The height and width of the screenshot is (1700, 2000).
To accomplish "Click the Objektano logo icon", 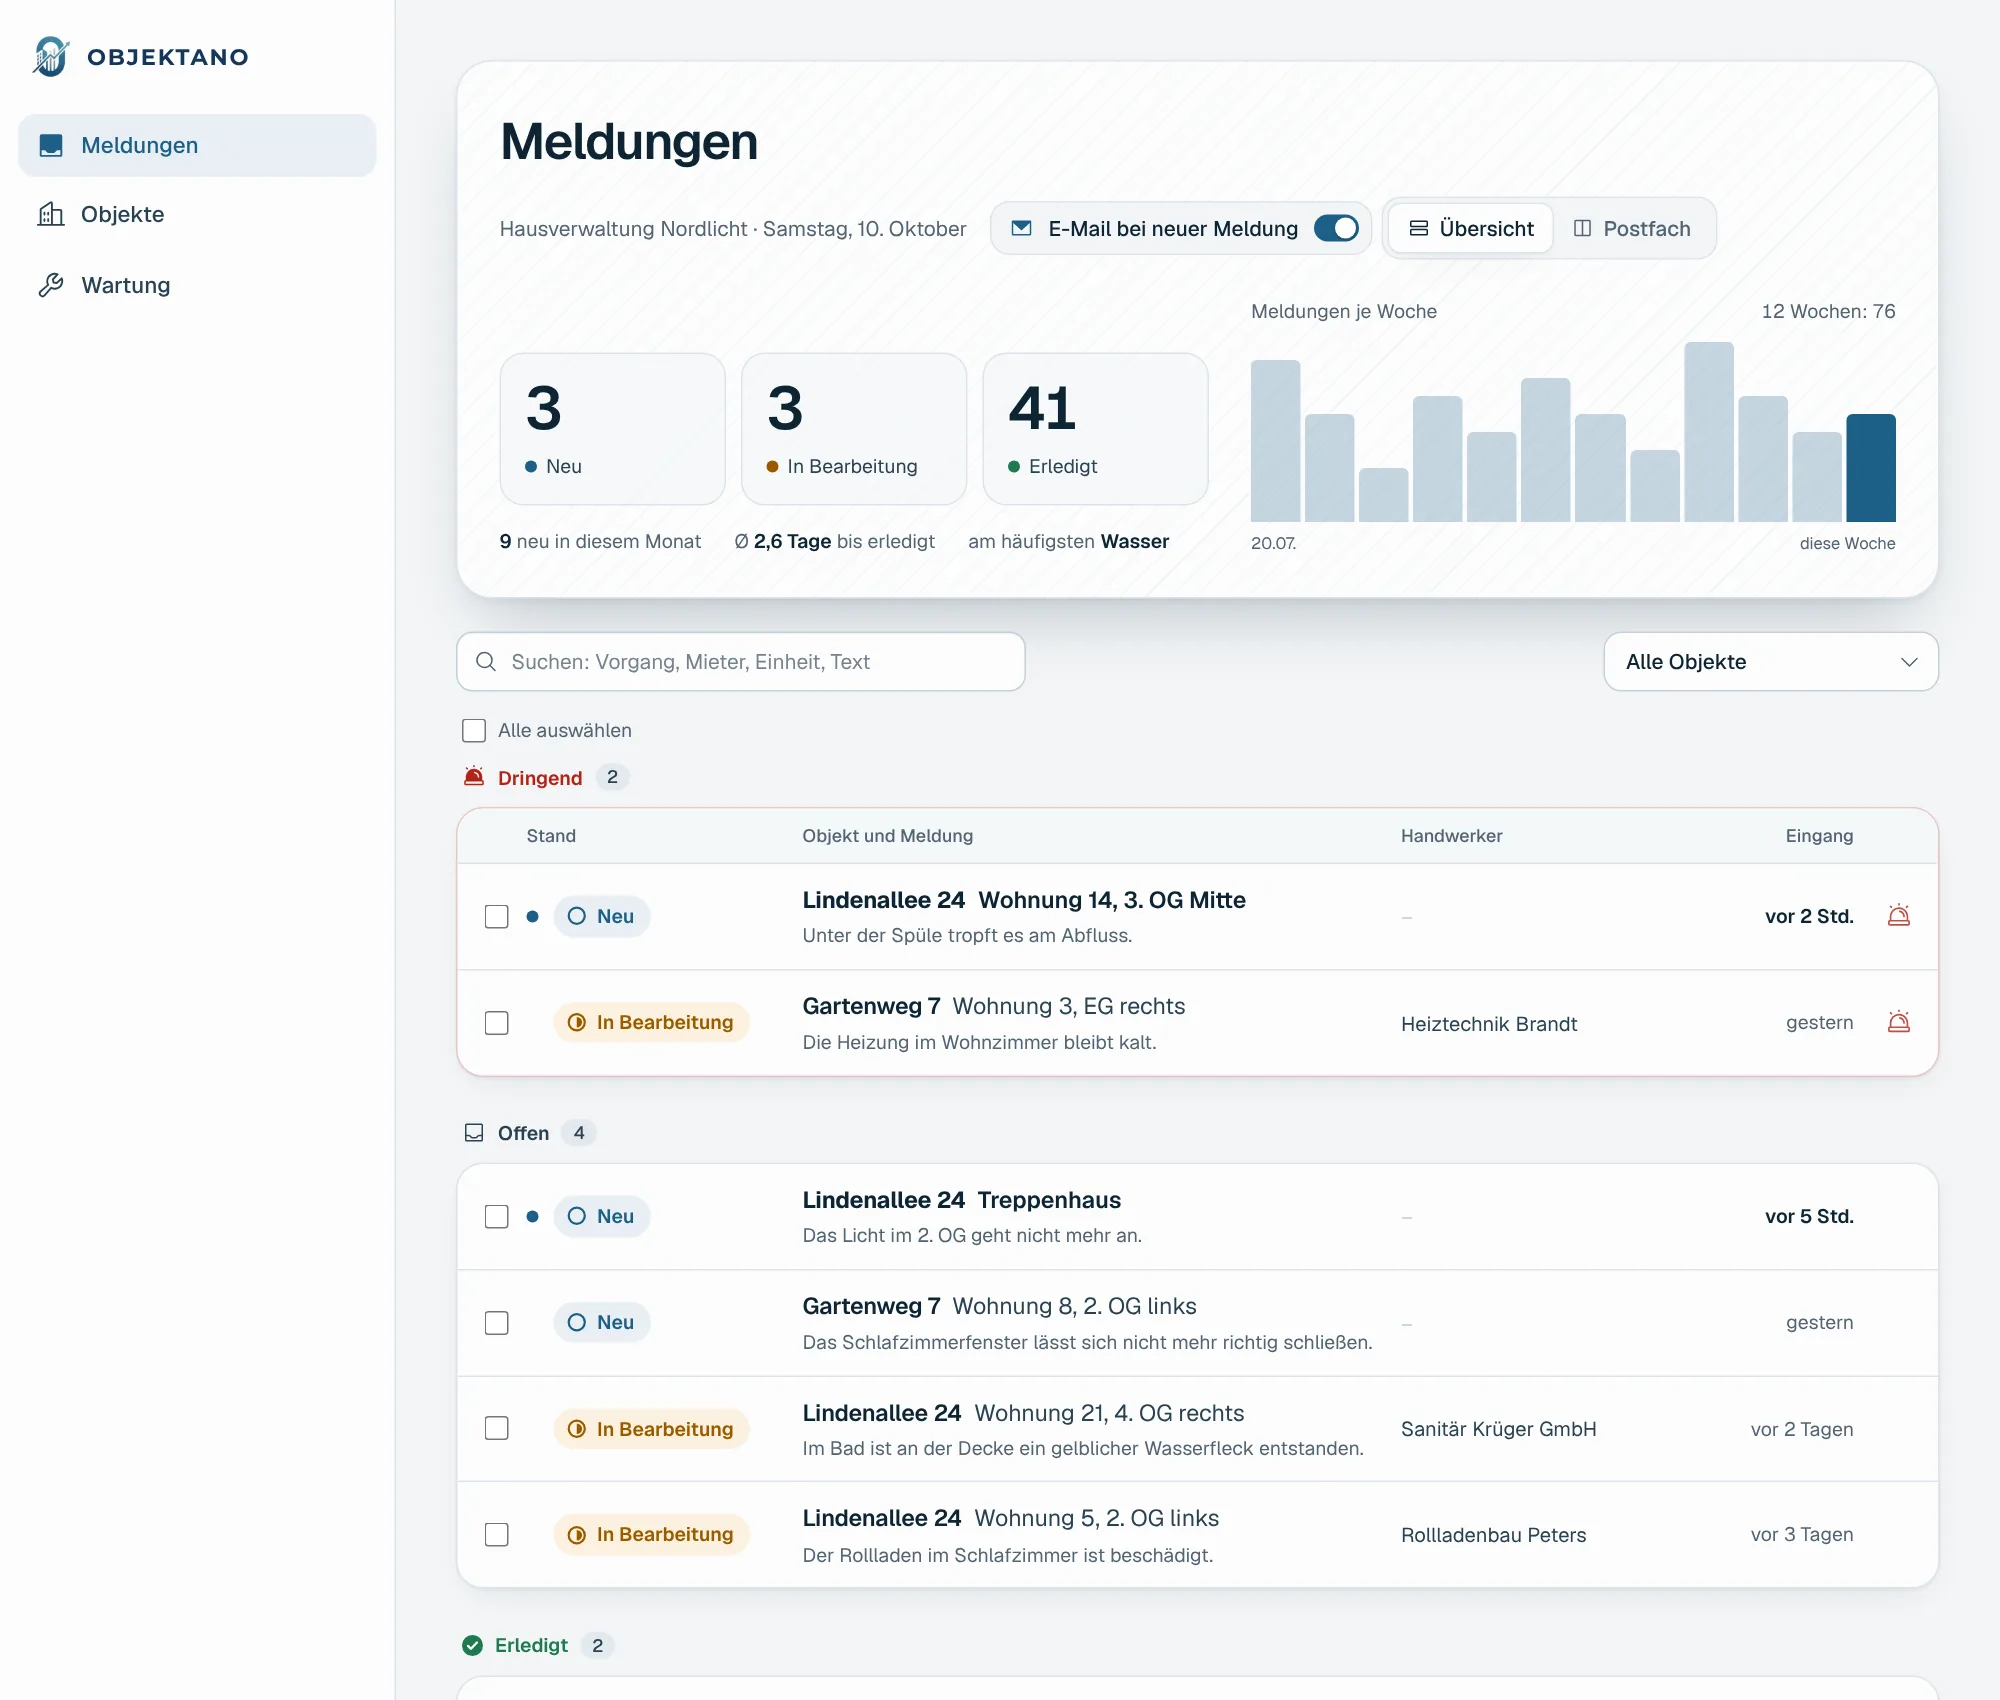I will [51, 56].
